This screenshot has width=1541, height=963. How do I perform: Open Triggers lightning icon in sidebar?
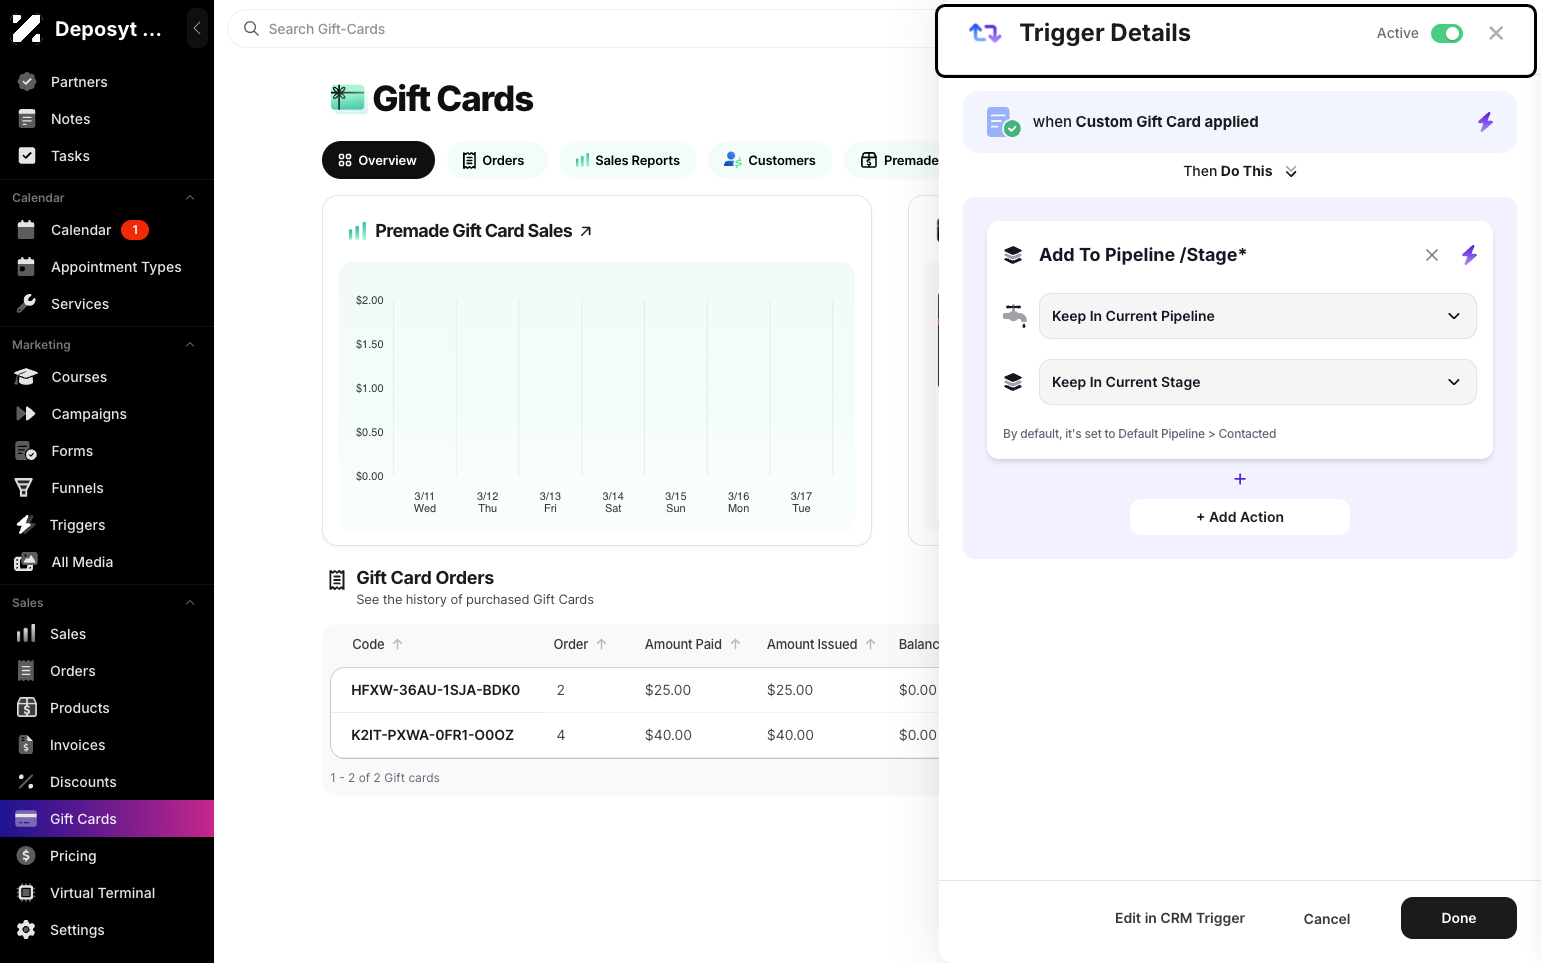click(x=26, y=525)
